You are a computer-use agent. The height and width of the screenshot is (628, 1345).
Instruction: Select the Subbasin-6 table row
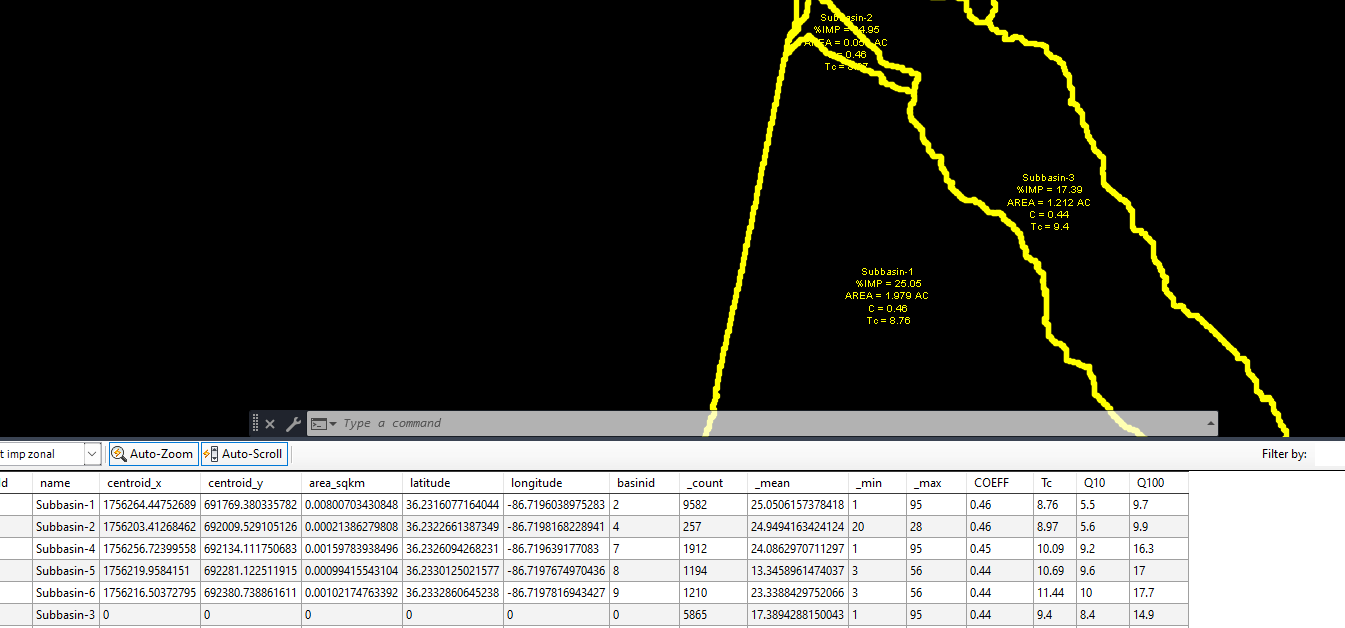[x=65, y=592]
